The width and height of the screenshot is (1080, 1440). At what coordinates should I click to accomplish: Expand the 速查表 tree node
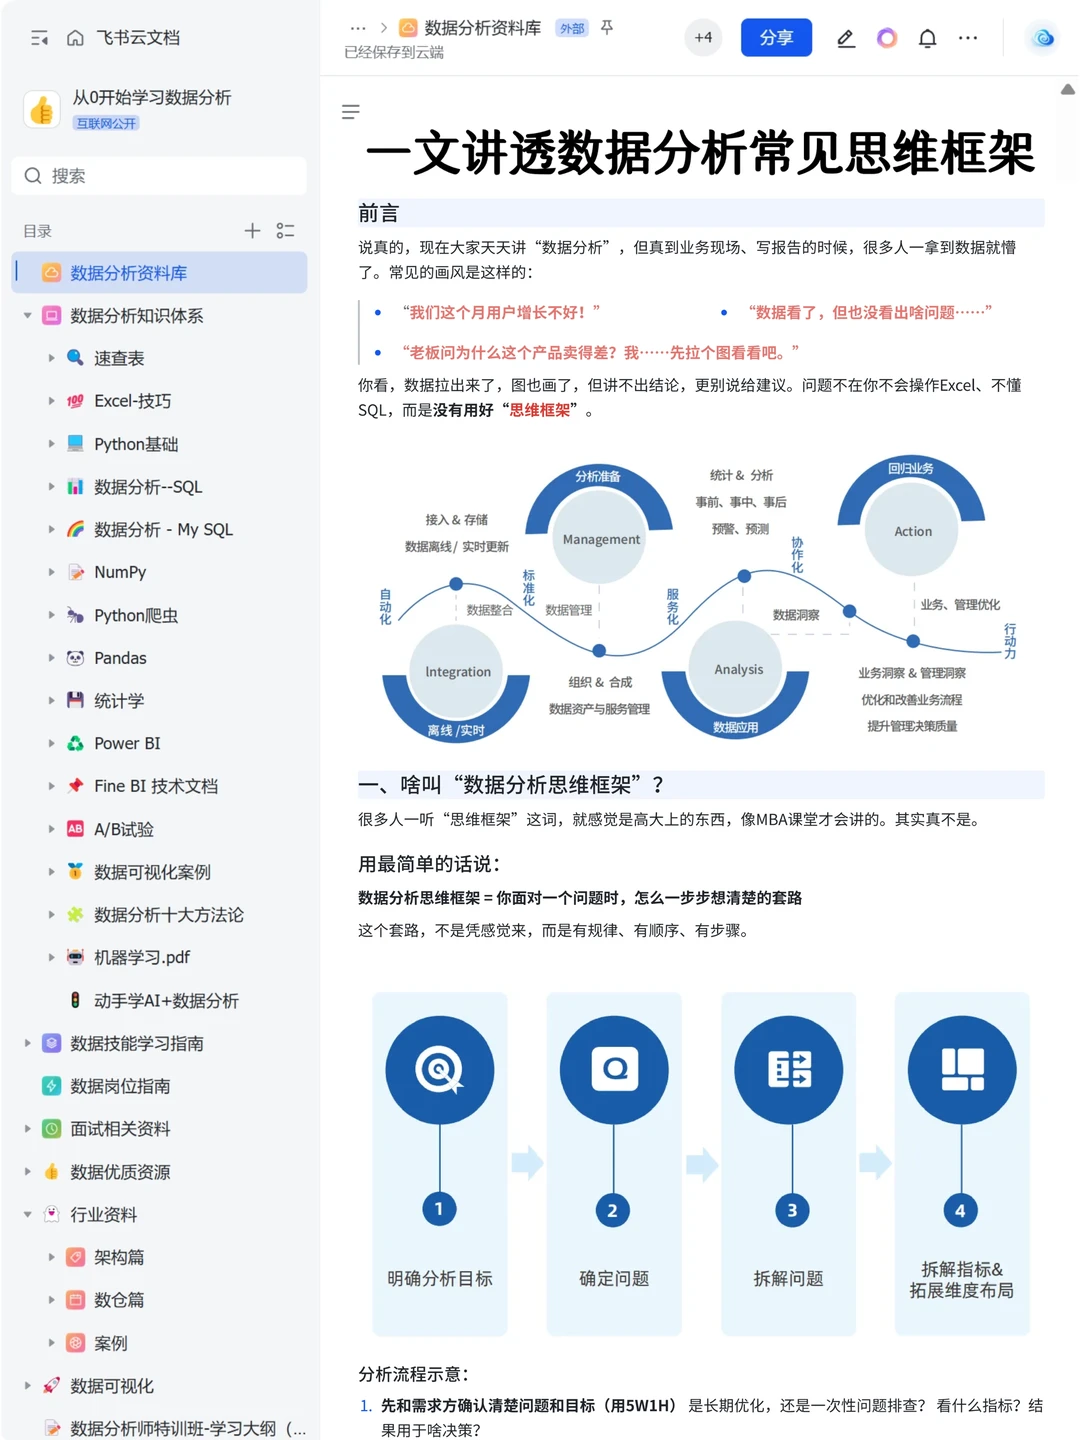click(x=51, y=358)
